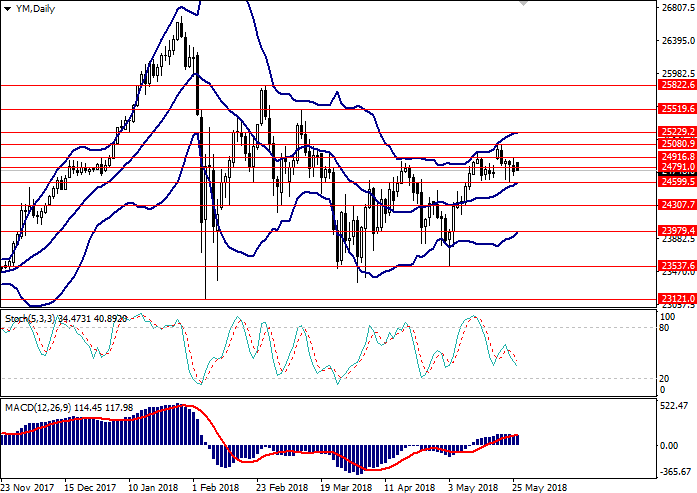697x493 pixels.
Task: Click the YM,Daily chart title
Action: click(35, 8)
